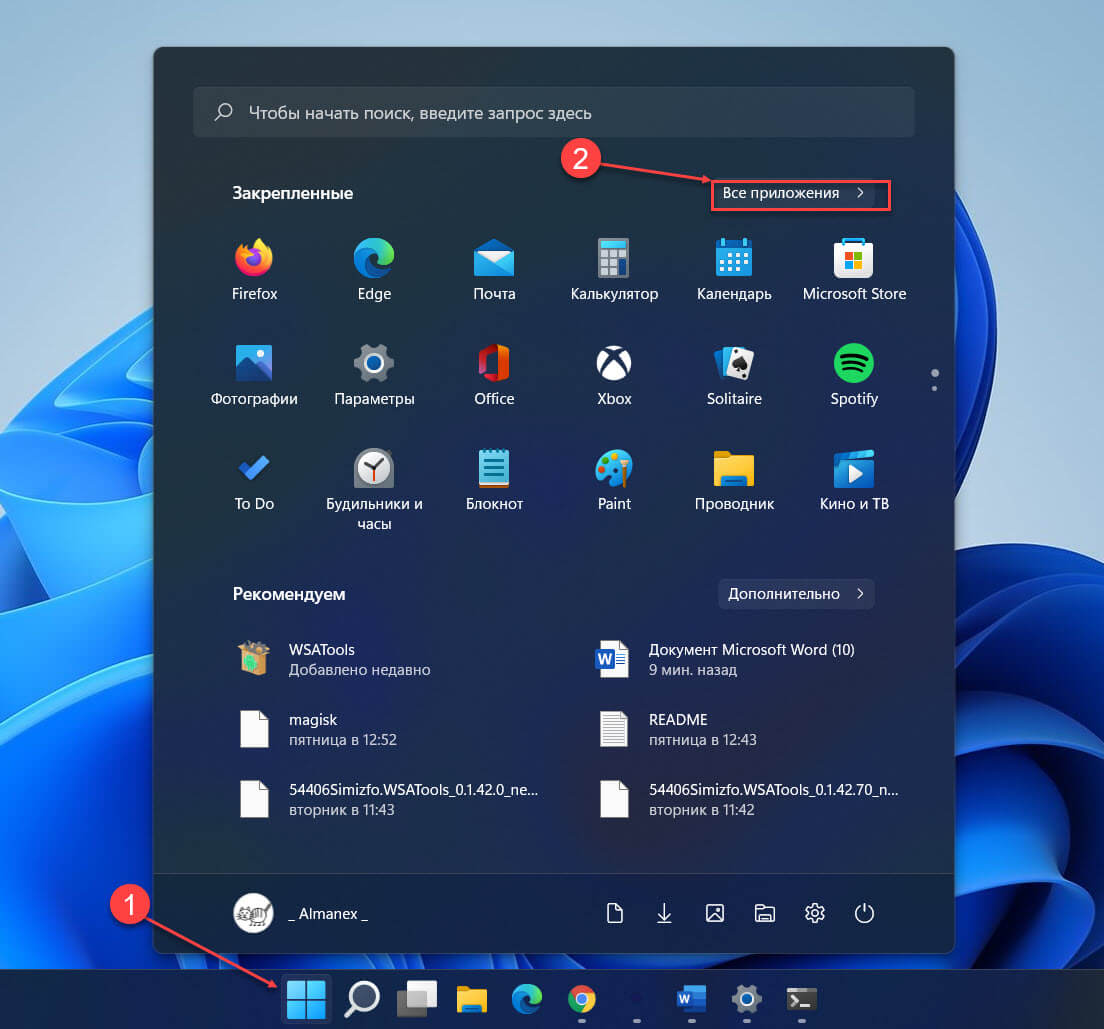This screenshot has height=1029, width=1104.
Task: Open File Explorer icon in Start footer
Action: [765, 913]
